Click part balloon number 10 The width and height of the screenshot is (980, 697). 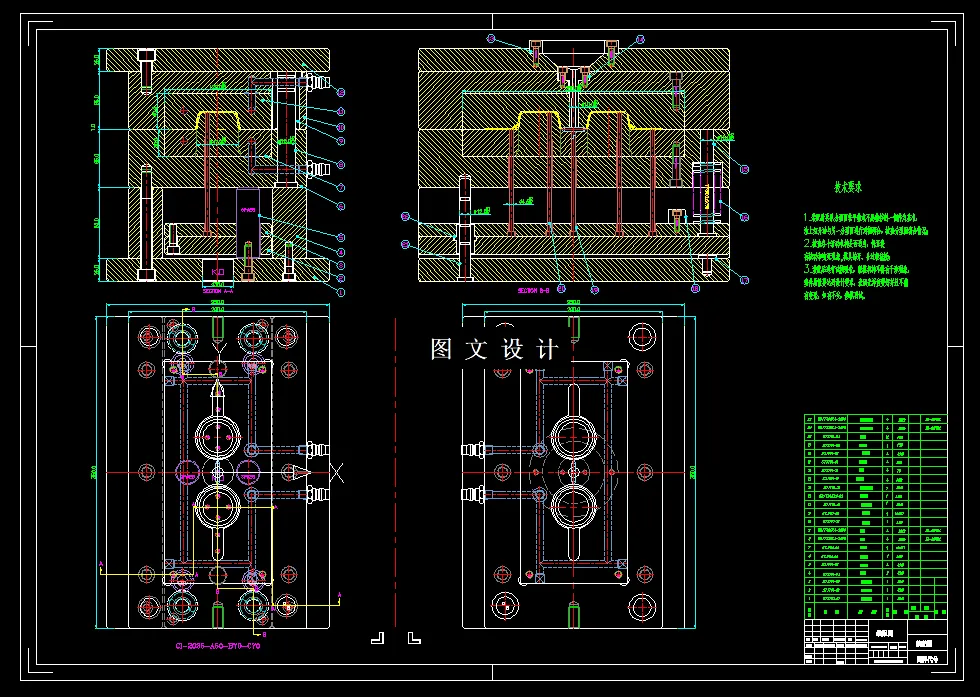[x=341, y=127]
